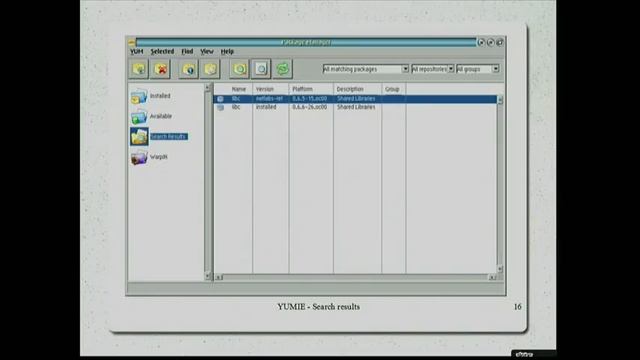This screenshot has height=360, width=640.
Task: Click the package info toolbar icon
Action: [189, 69]
